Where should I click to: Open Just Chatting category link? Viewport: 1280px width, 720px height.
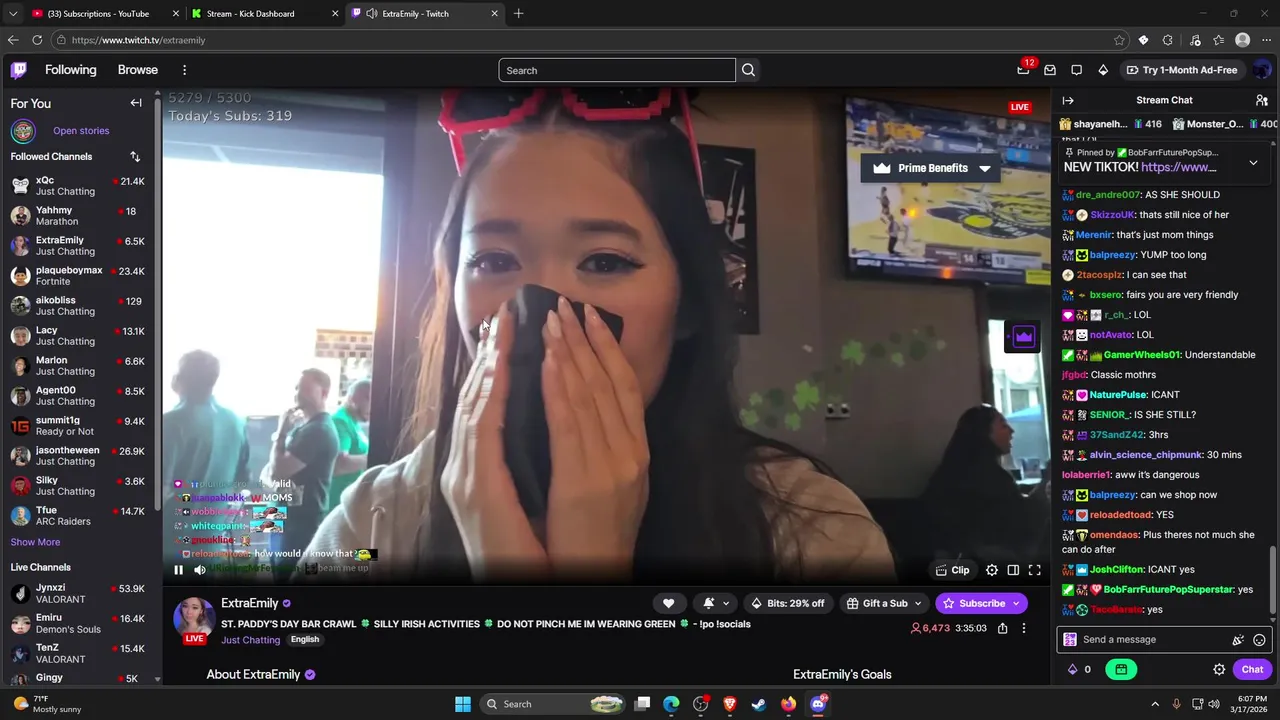click(x=251, y=640)
